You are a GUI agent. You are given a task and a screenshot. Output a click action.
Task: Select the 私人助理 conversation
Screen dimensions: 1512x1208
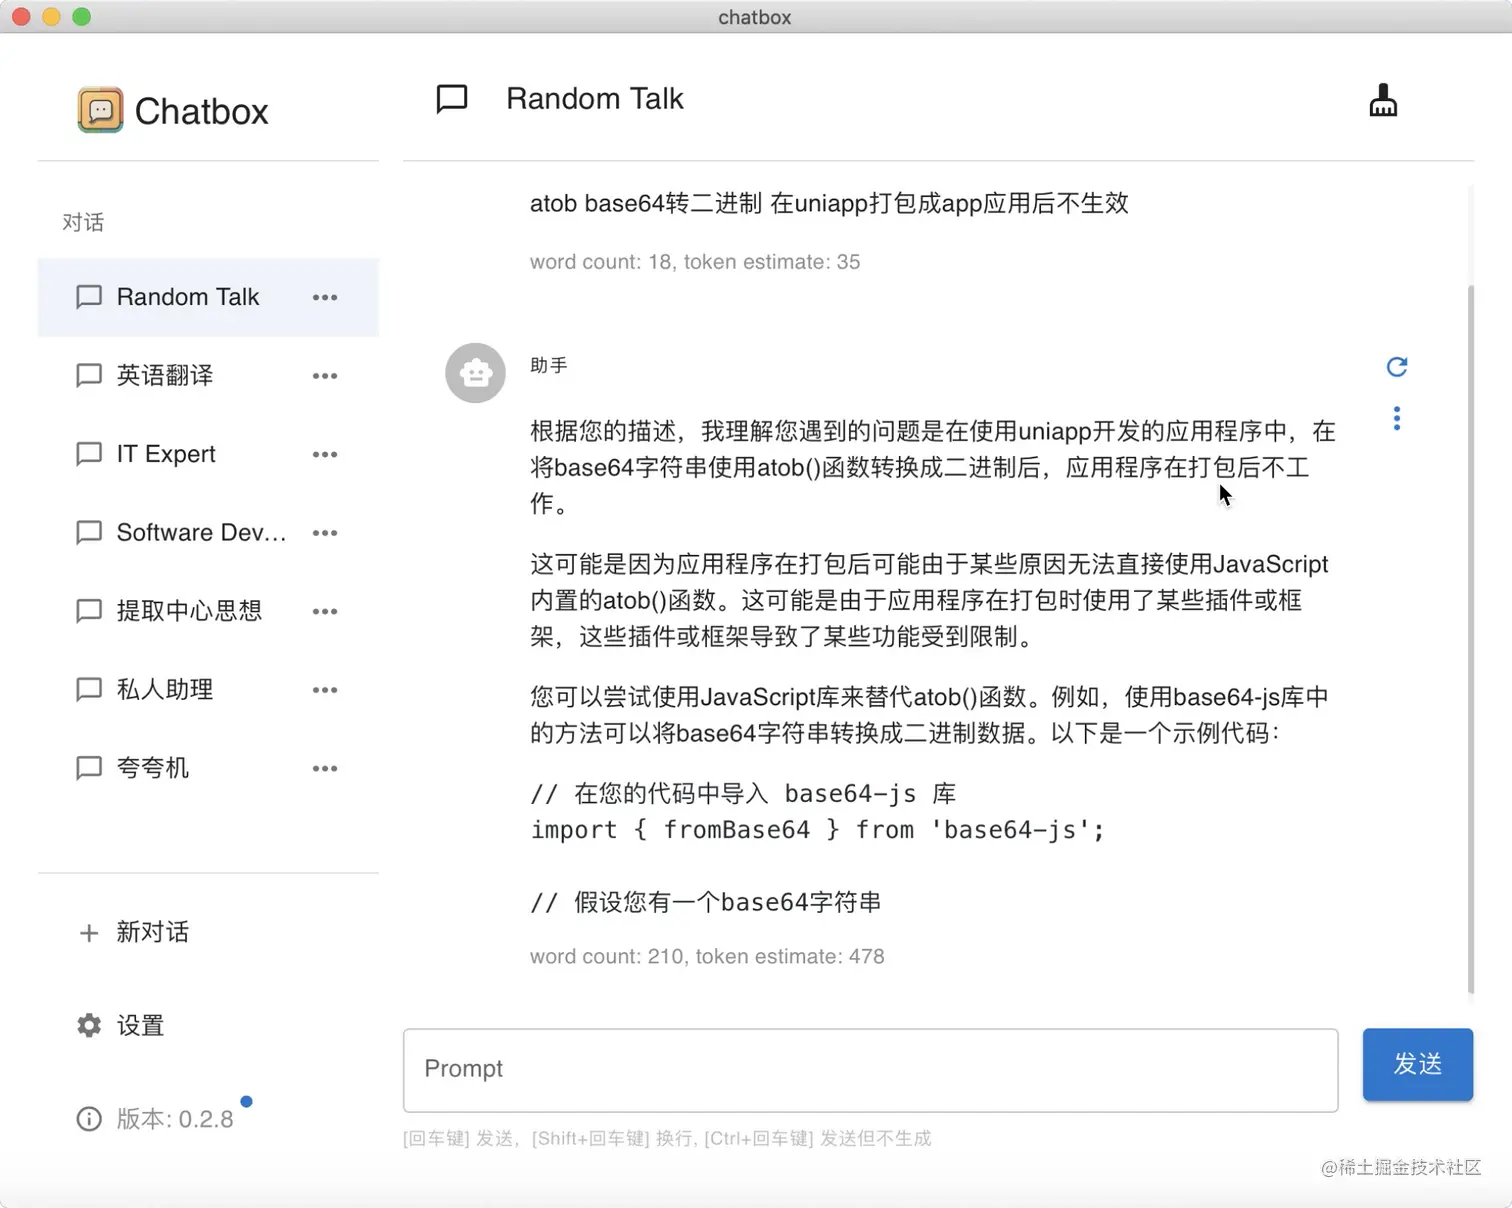(x=208, y=690)
